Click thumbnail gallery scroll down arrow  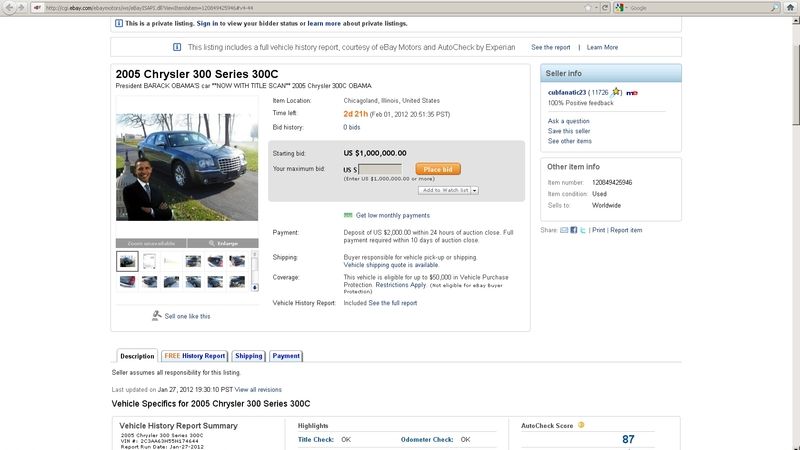(x=255, y=287)
